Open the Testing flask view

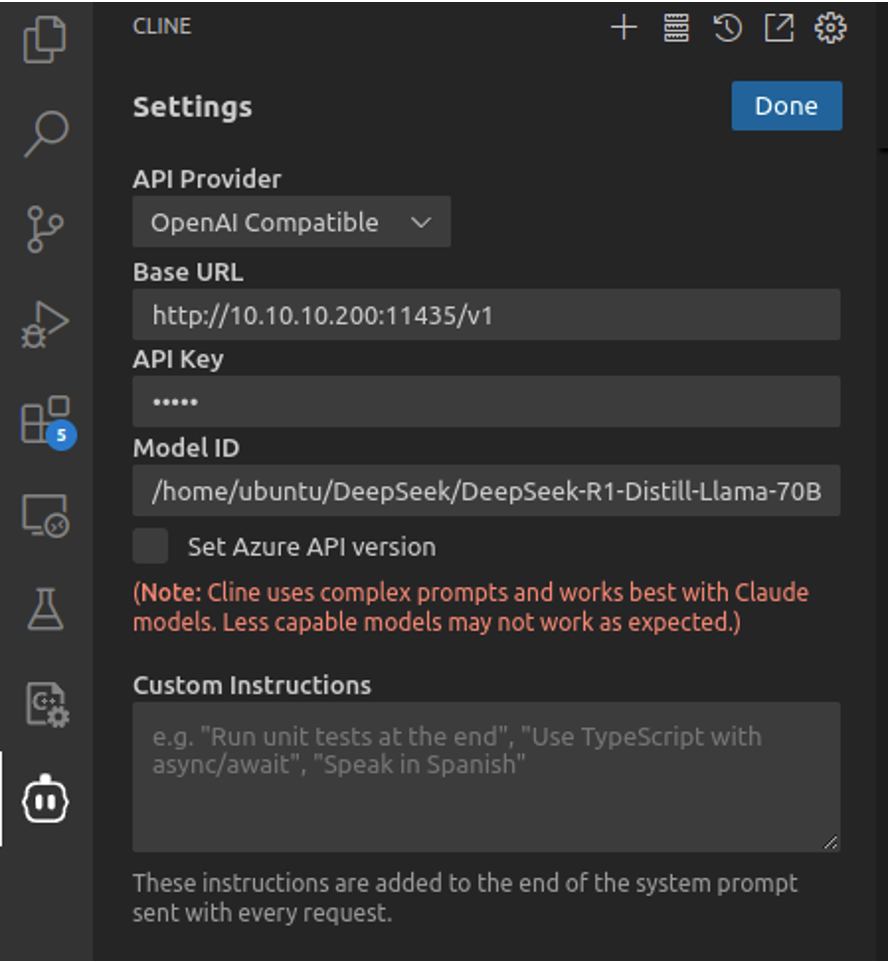(x=46, y=609)
